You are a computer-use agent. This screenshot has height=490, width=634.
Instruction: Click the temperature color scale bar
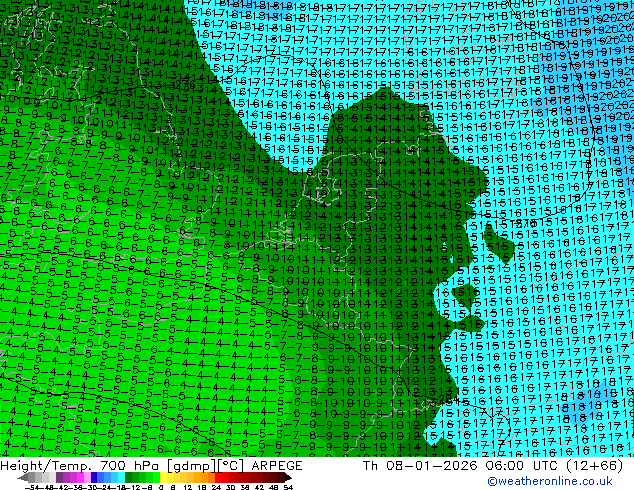point(155,478)
